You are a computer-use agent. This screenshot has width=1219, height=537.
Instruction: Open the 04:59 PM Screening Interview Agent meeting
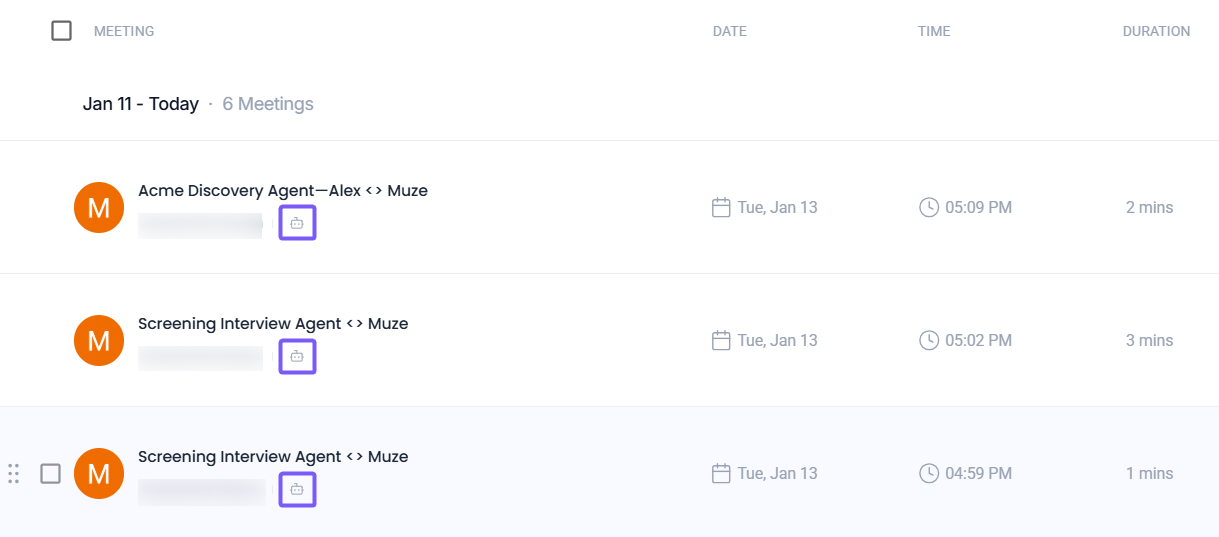pyautogui.click(x=273, y=457)
